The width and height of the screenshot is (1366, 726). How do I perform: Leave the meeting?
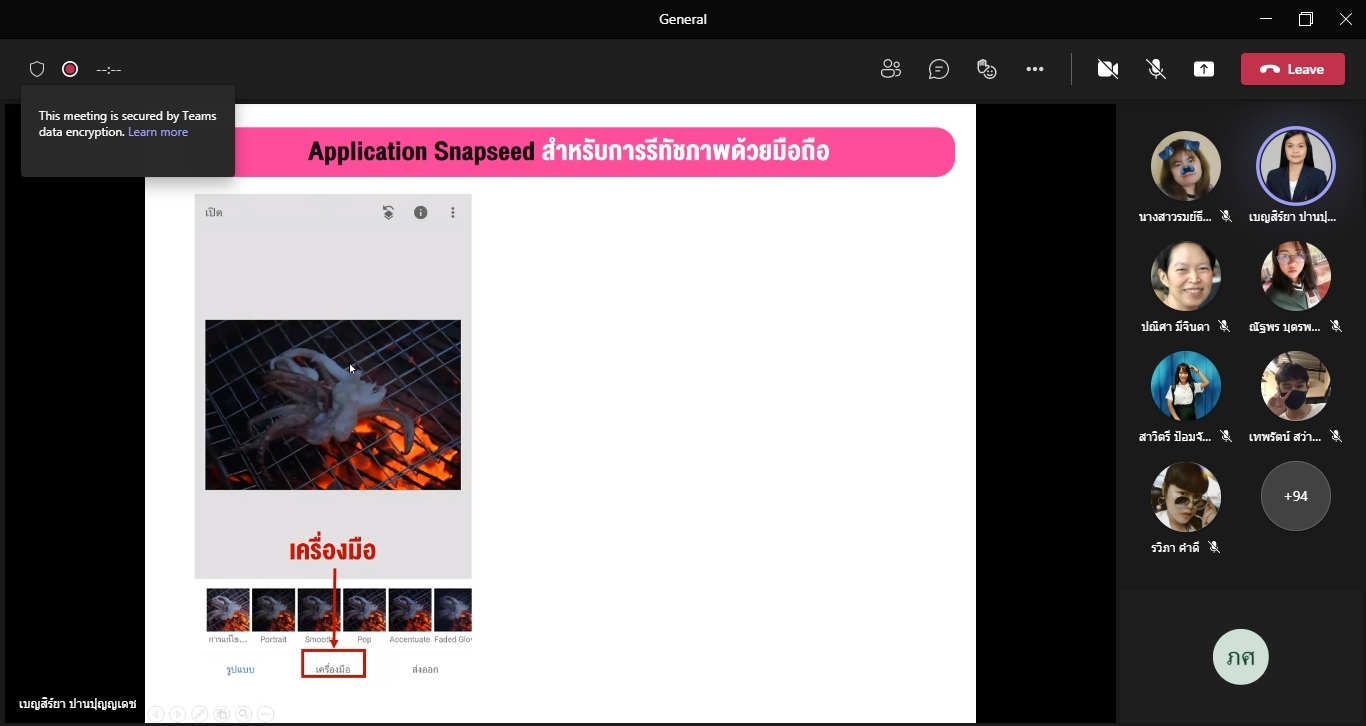pos(1293,69)
